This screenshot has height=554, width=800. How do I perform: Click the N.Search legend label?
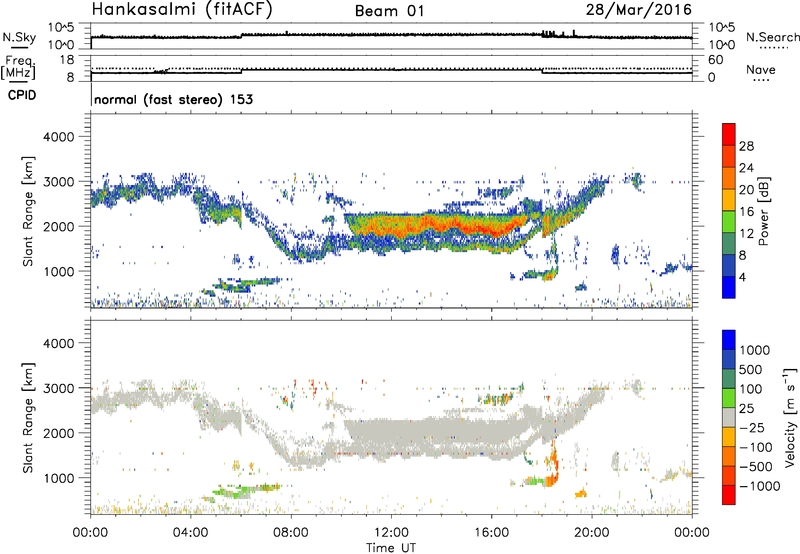tap(772, 37)
